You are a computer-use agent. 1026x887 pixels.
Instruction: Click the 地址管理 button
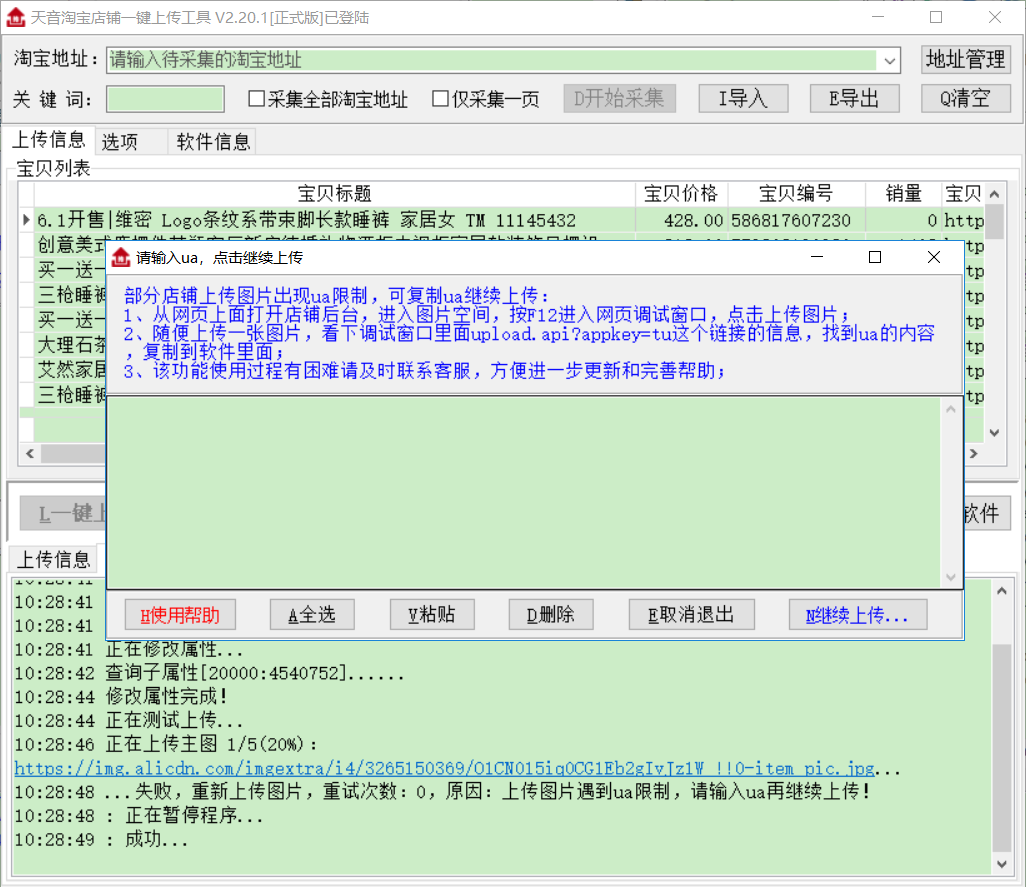[x=965, y=60]
